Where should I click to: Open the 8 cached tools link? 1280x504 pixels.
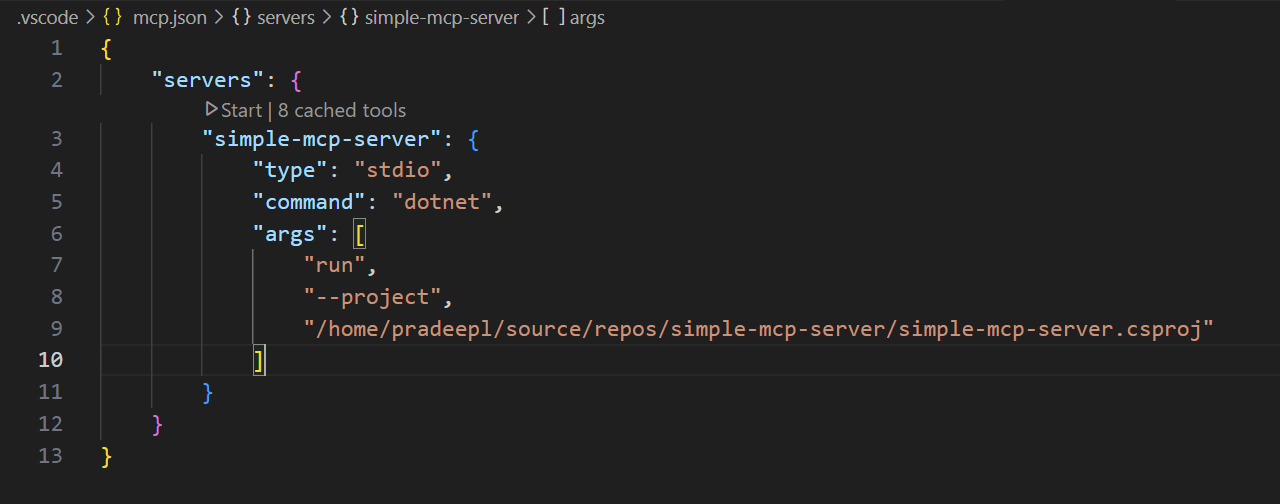click(342, 110)
